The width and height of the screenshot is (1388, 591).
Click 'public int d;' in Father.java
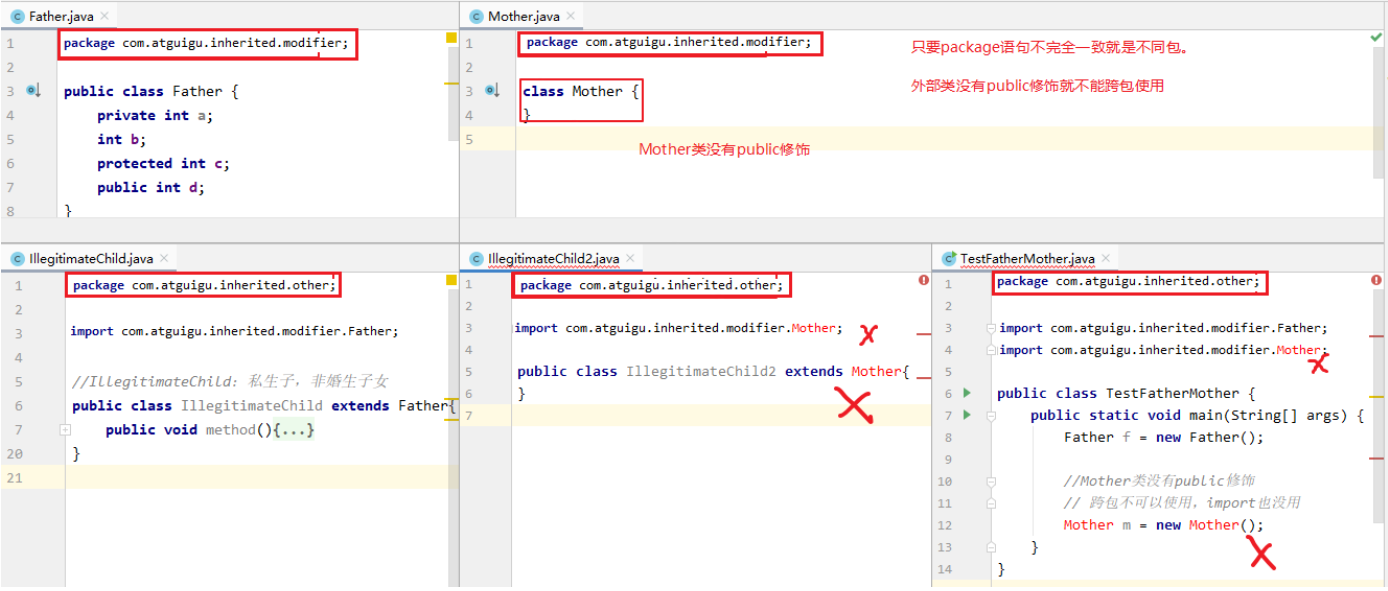tap(151, 188)
